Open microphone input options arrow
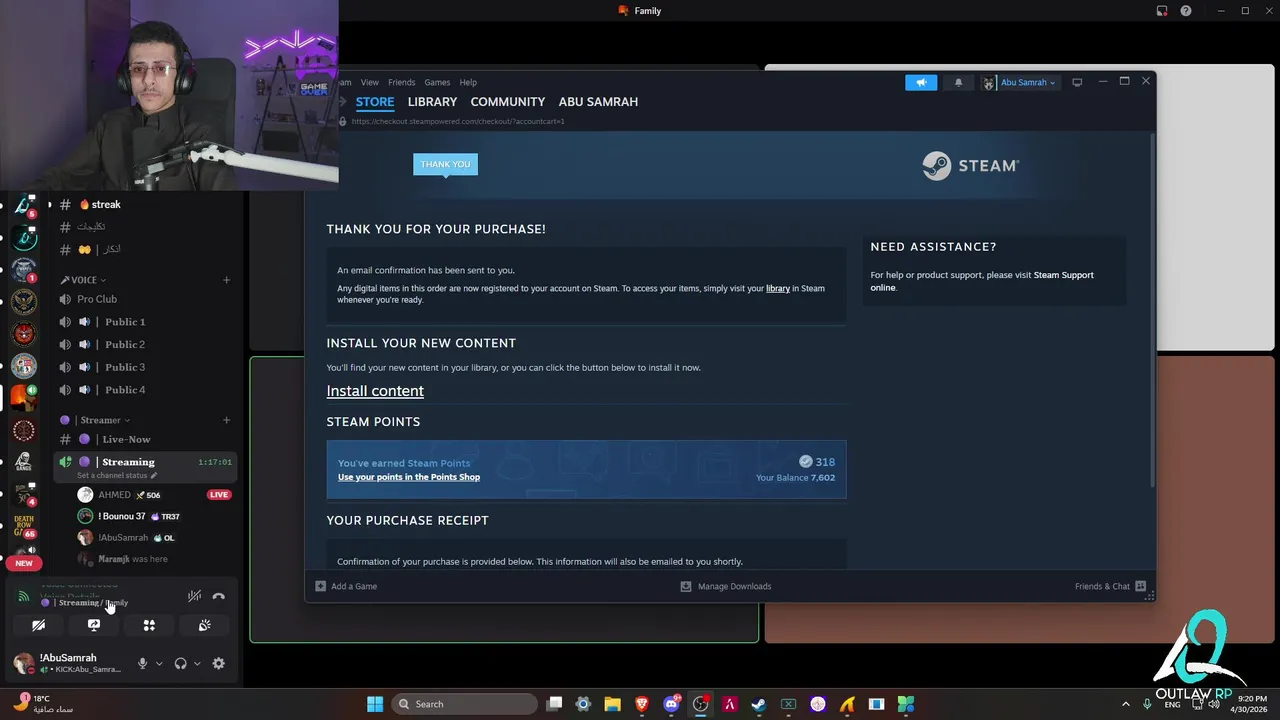 tap(158, 664)
